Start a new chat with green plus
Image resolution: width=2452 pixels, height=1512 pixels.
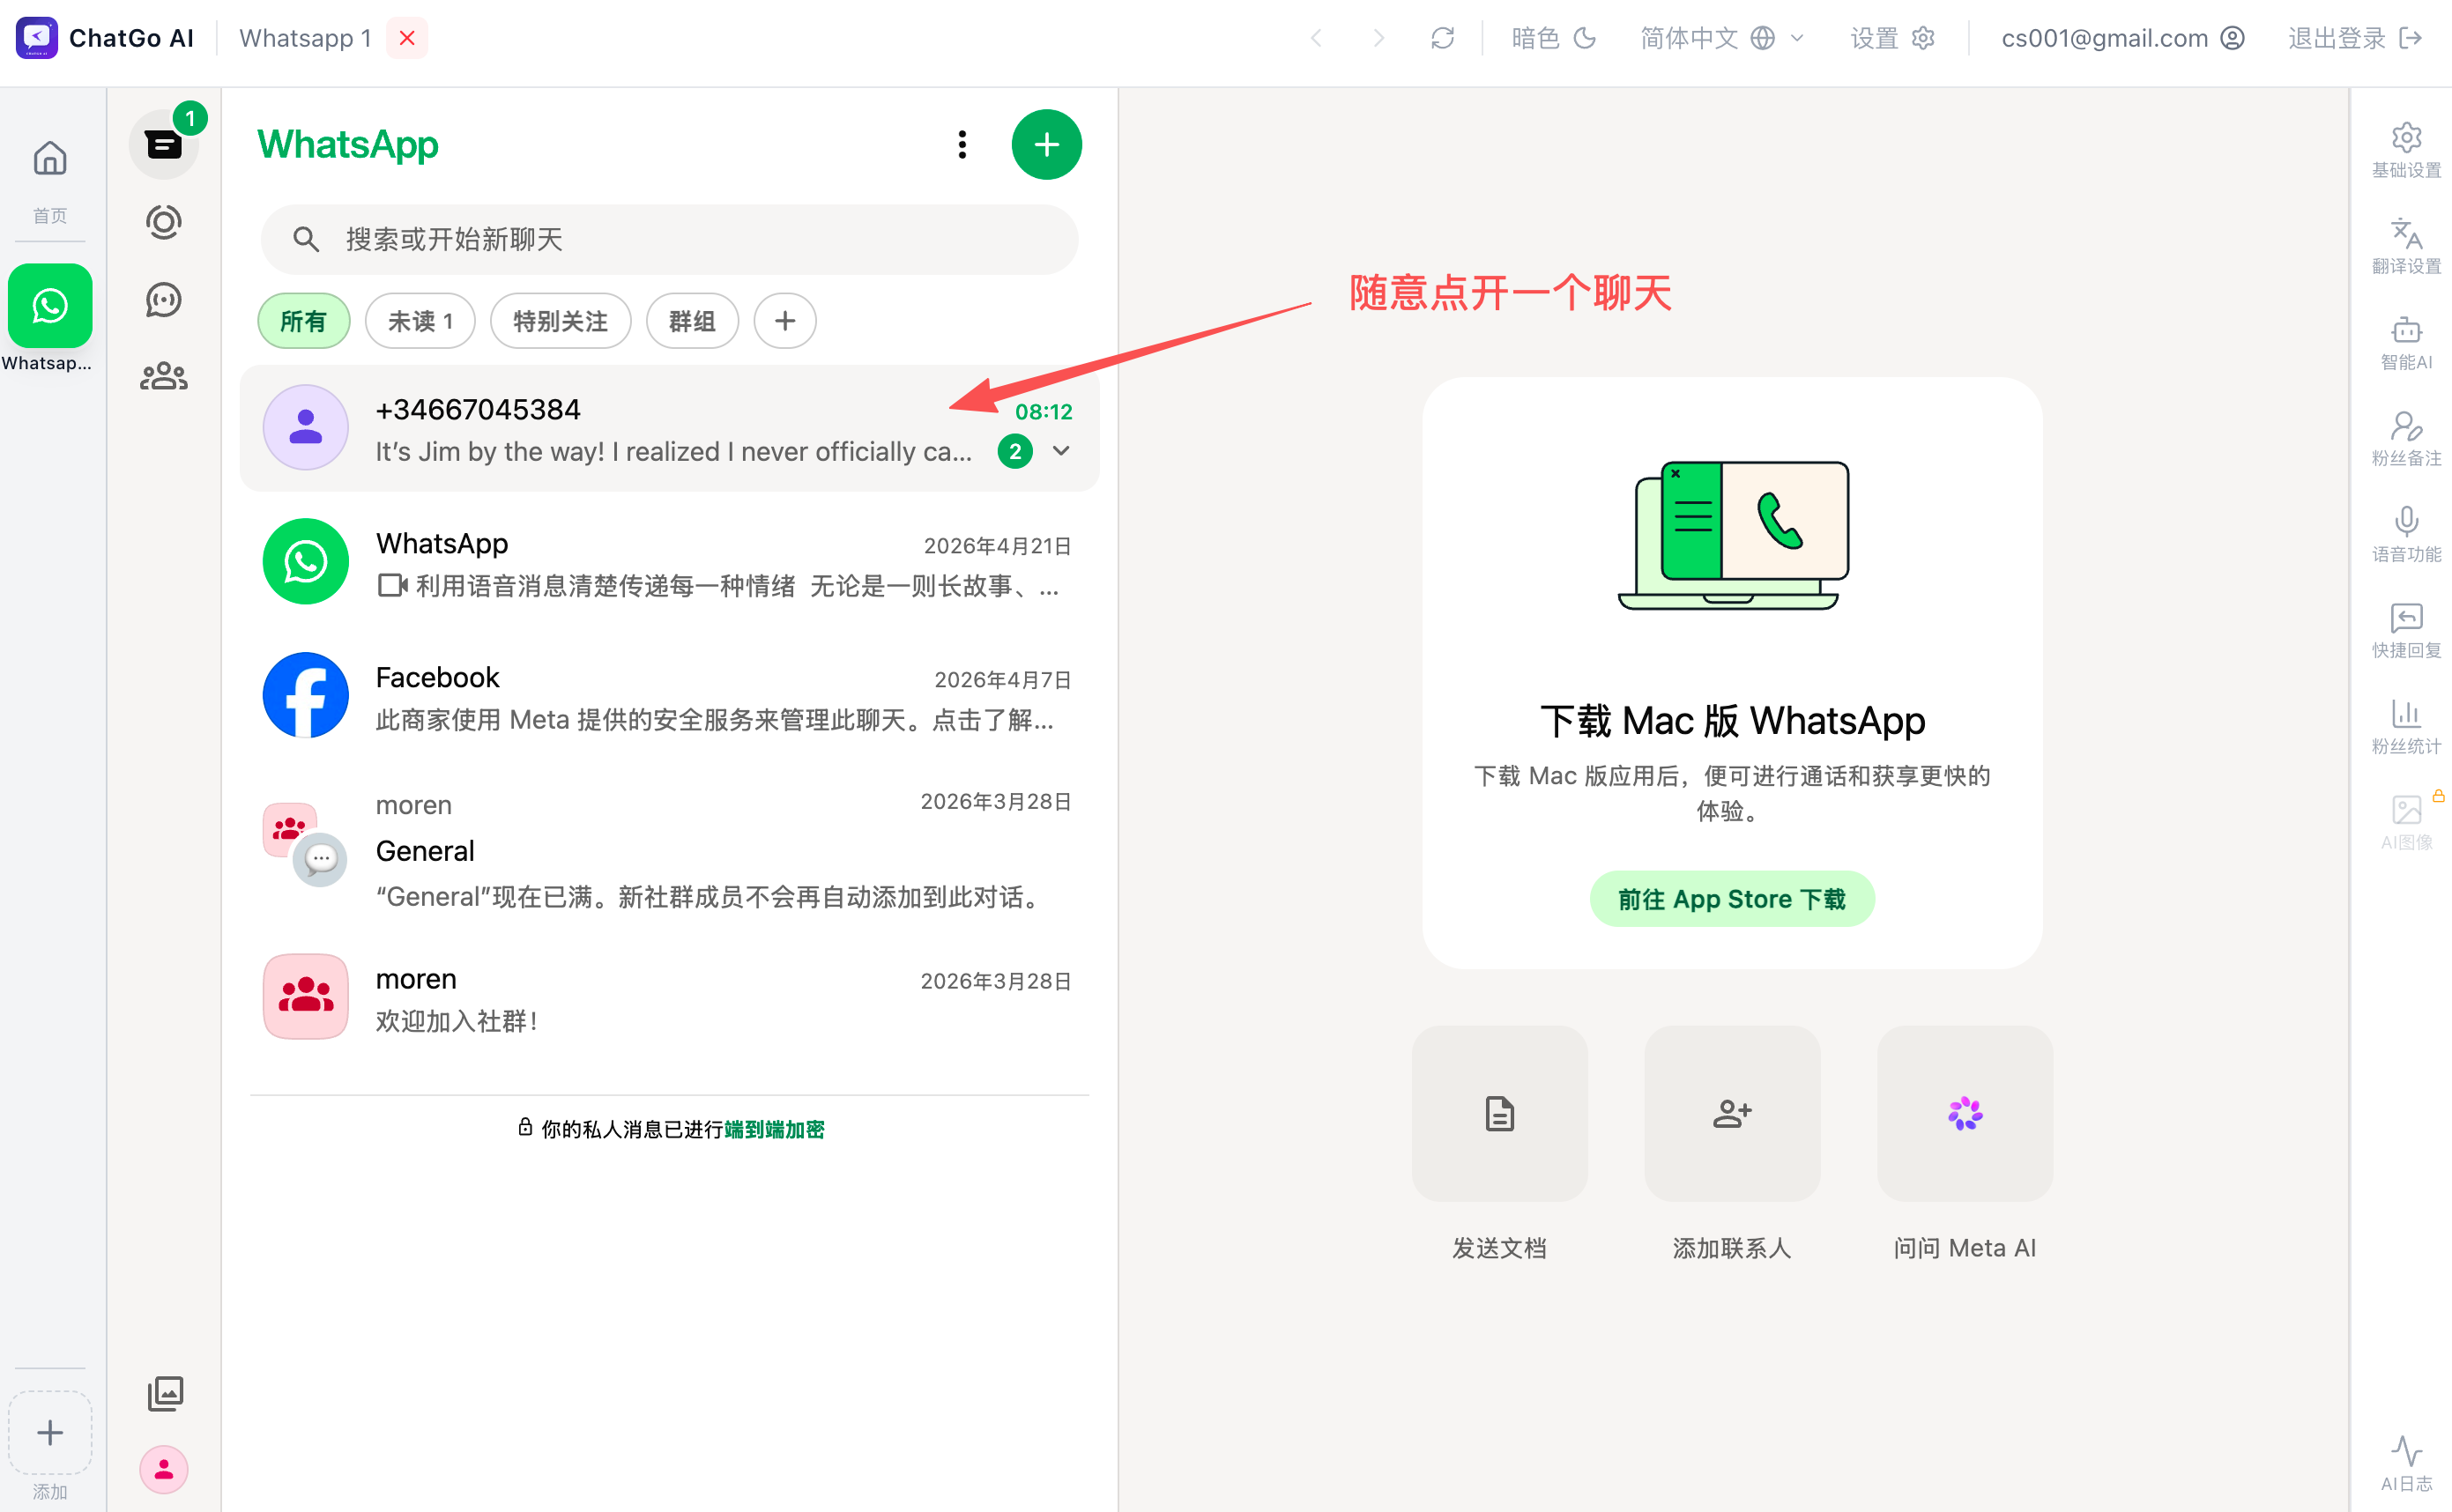point(1047,145)
